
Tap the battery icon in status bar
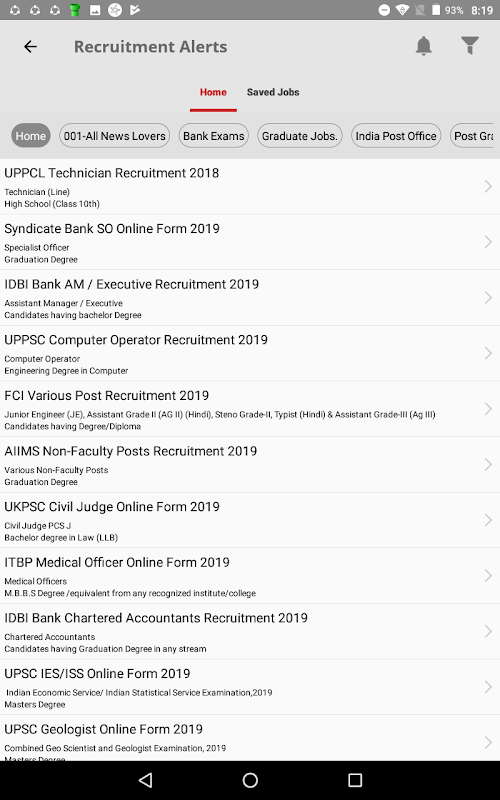(436, 10)
